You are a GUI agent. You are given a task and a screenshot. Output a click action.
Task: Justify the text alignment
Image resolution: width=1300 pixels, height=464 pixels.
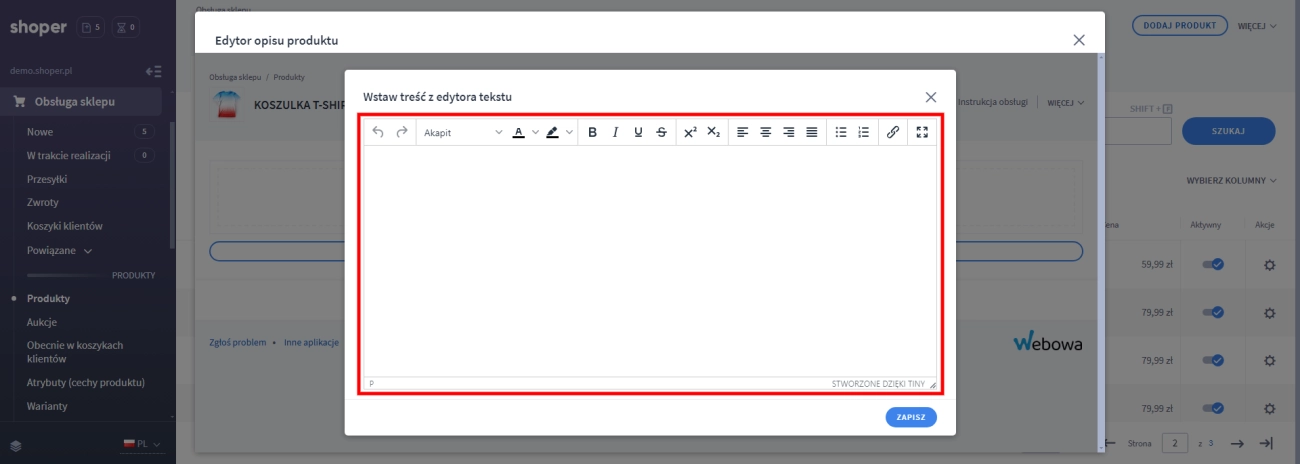pyautogui.click(x=811, y=132)
